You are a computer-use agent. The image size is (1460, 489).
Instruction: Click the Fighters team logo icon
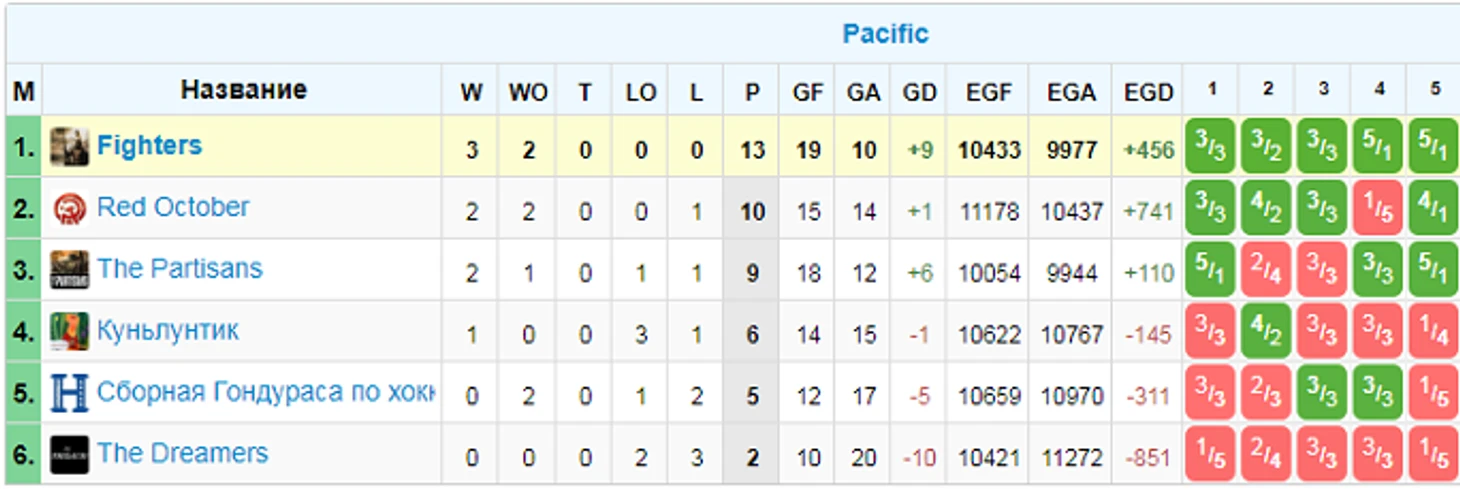(x=69, y=147)
